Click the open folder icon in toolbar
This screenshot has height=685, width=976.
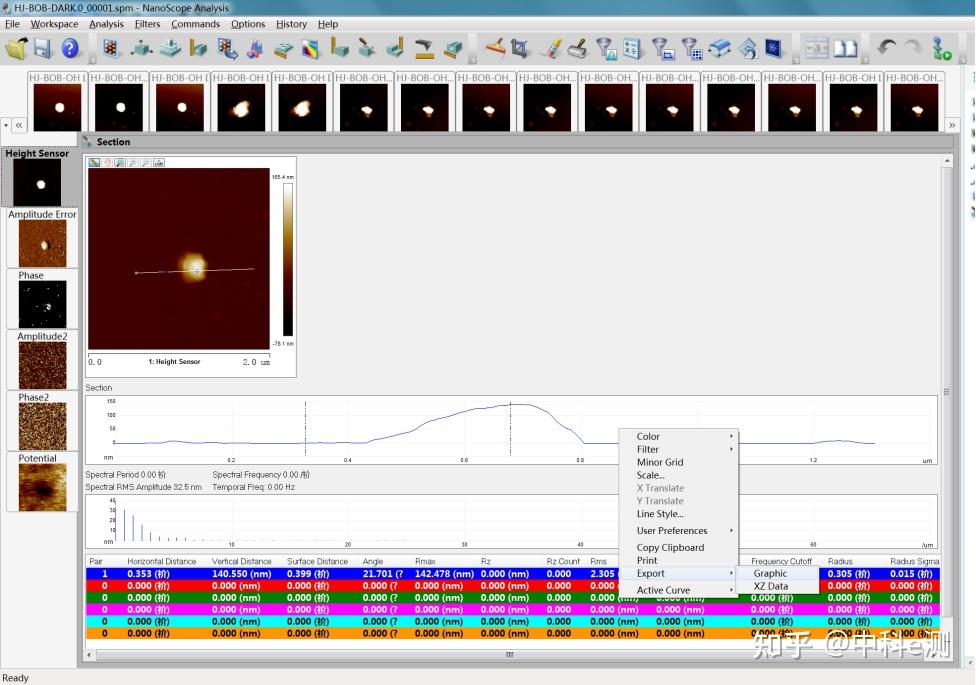[x=16, y=48]
